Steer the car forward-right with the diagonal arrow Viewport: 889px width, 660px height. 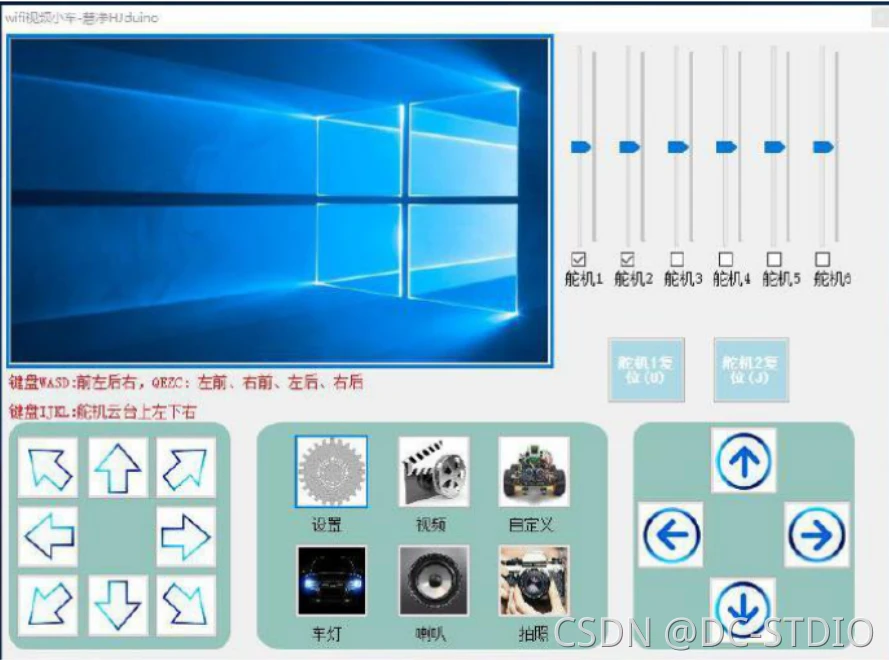(186, 468)
